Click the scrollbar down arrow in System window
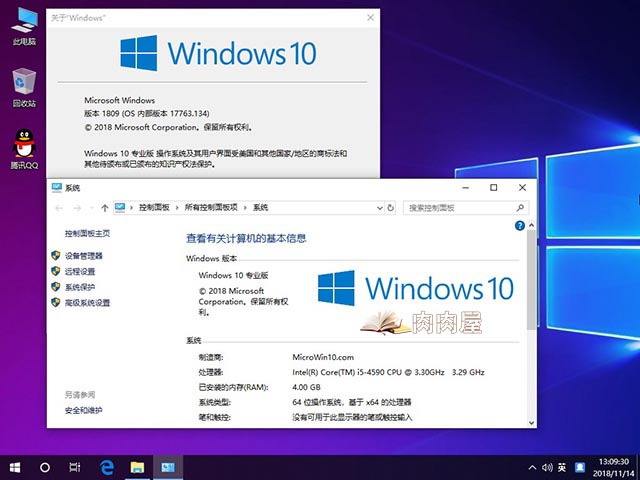640x480 pixels. coord(531,423)
